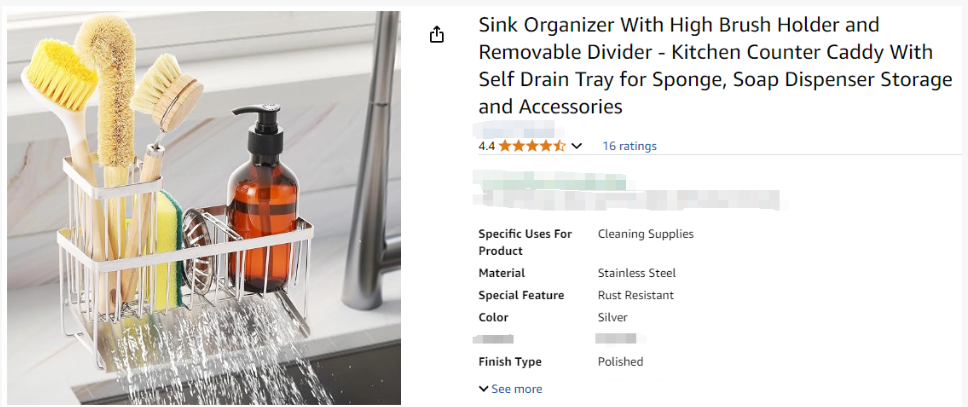This screenshot has width=968, height=407.
Task: Click the Special Feature attribute label
Action: click(x=521, y=295)
